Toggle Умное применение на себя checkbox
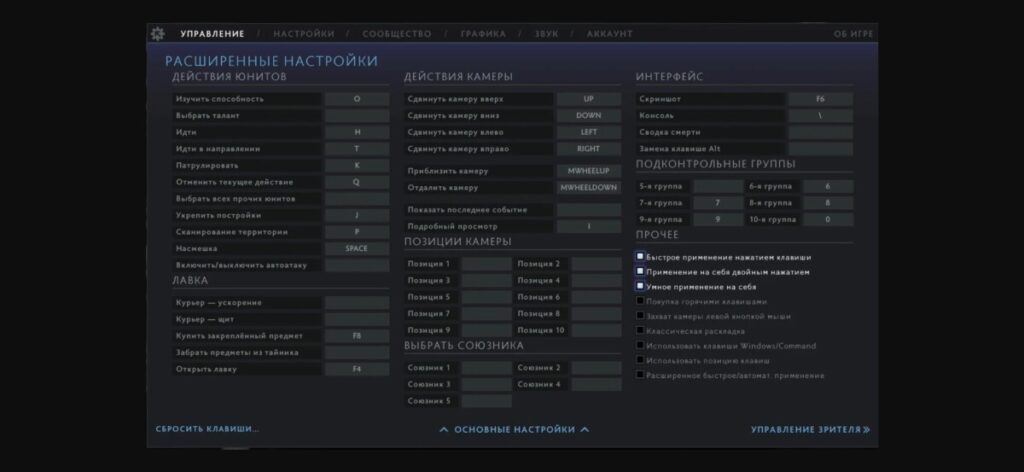This screenshot has width=1024, height=472. [641, 287]
